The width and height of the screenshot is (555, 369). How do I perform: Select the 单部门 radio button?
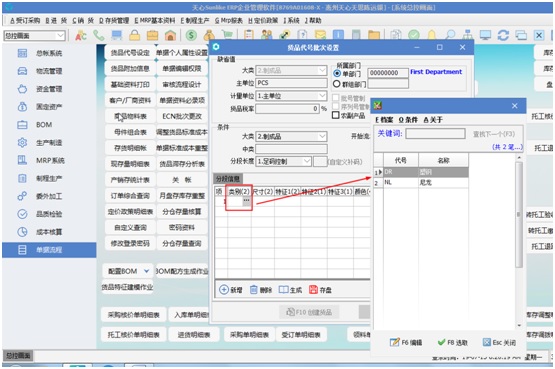click(337, 74)
